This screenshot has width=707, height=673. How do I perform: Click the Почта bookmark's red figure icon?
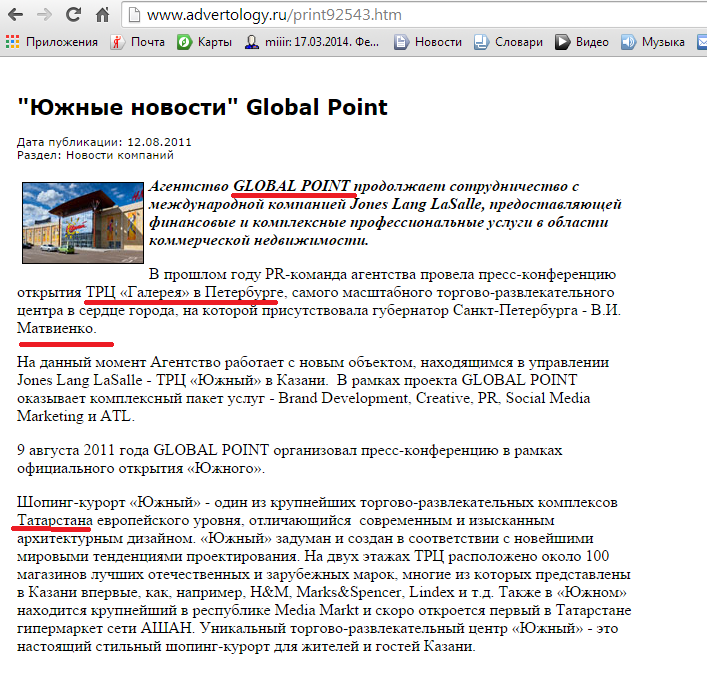pos(117,42)
